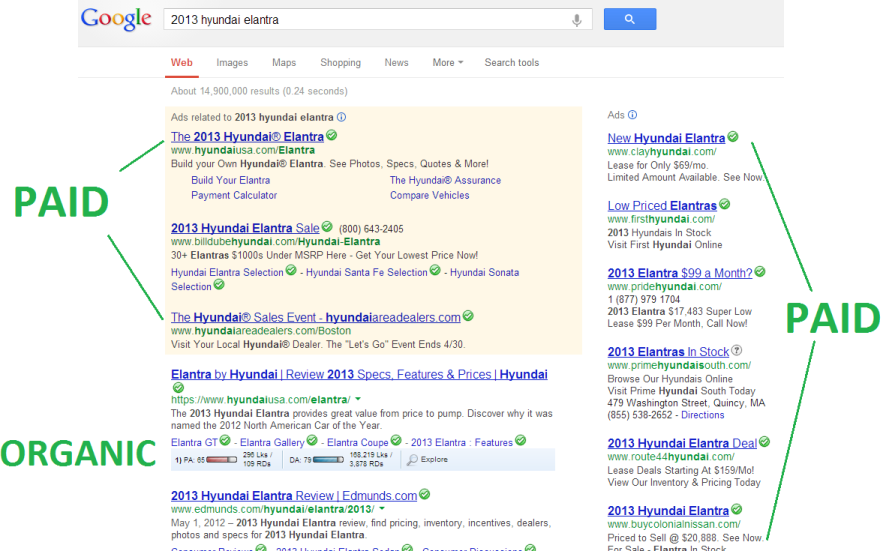
Task: Click checkmark after 'Elantra Gallery' sitelink
Action: point(312,440)
